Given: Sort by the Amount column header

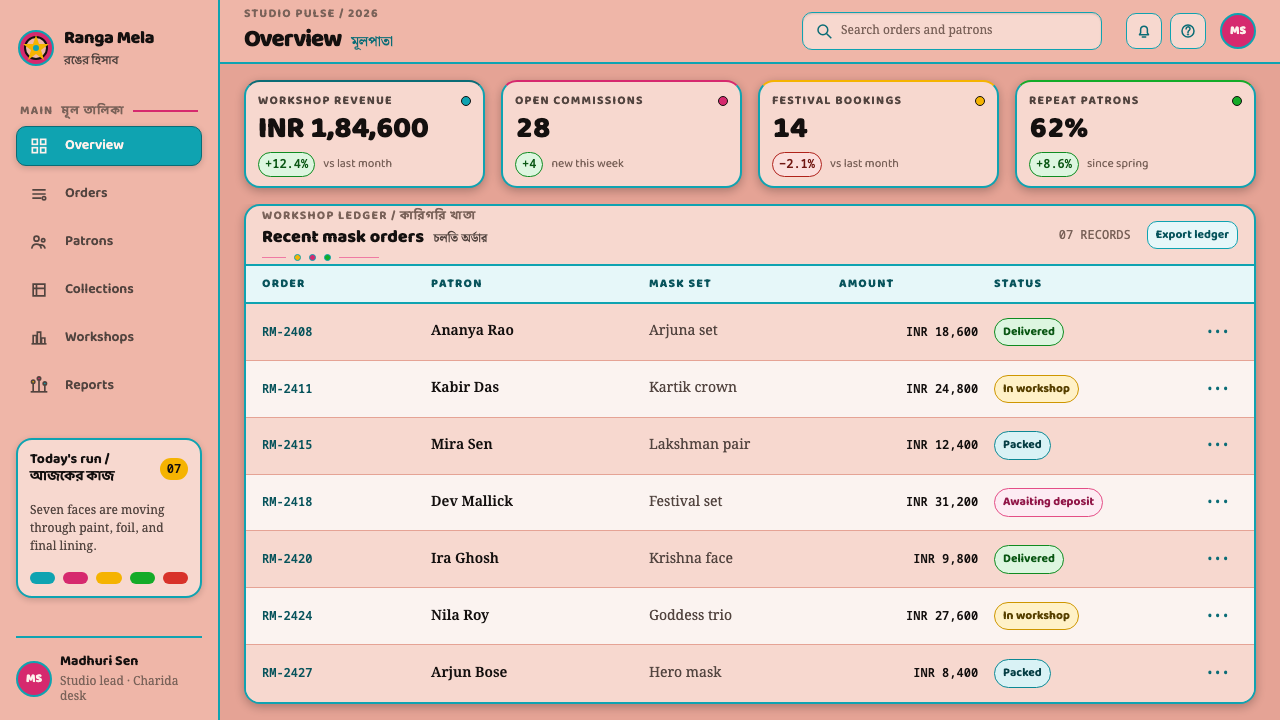Looking at the screenshot, I should (866, 284).
